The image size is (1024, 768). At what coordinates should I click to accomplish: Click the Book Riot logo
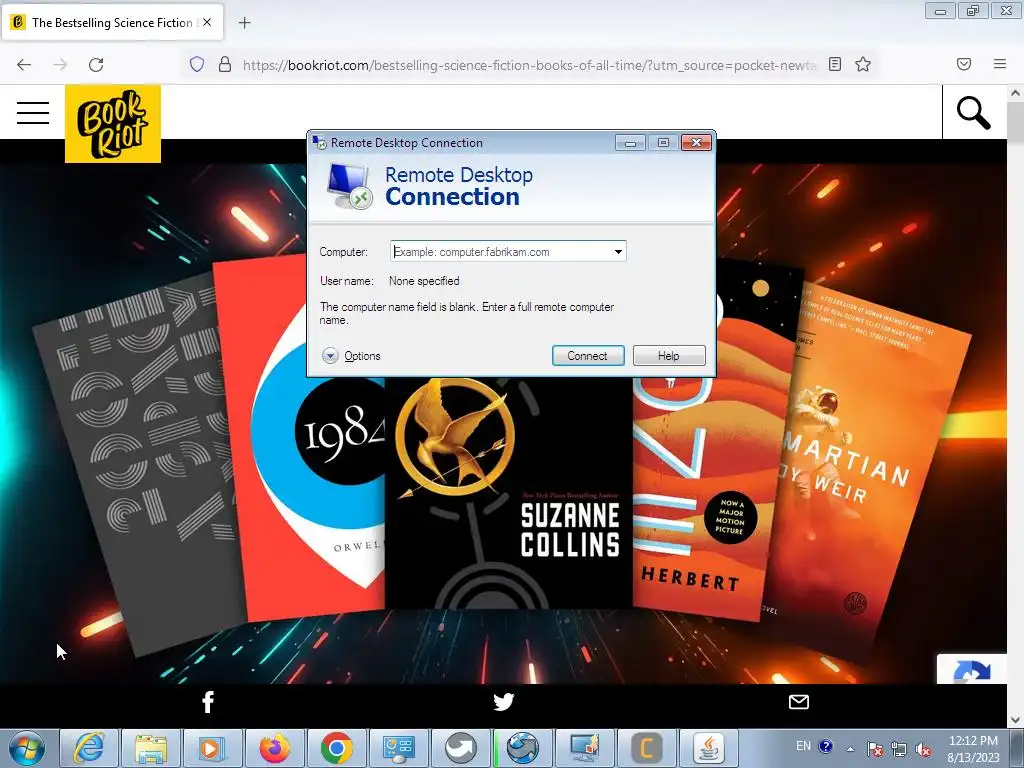(x=113, y=123)
